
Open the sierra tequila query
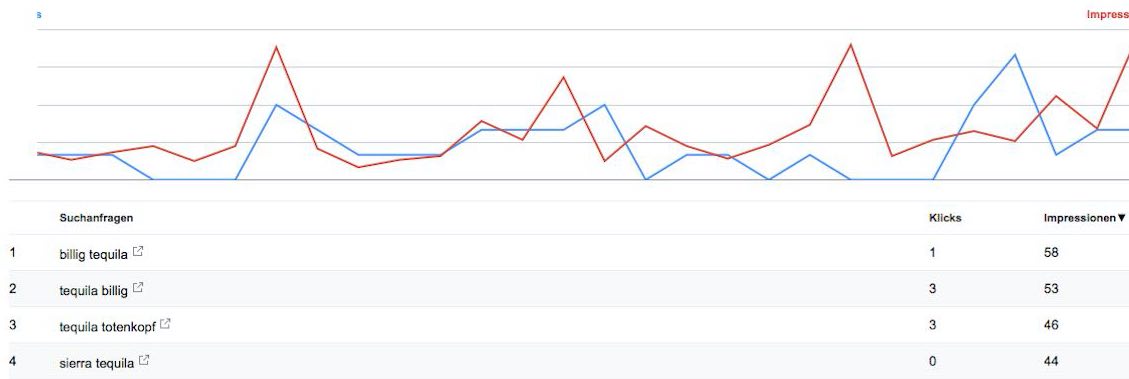click(x=96, y=362)
